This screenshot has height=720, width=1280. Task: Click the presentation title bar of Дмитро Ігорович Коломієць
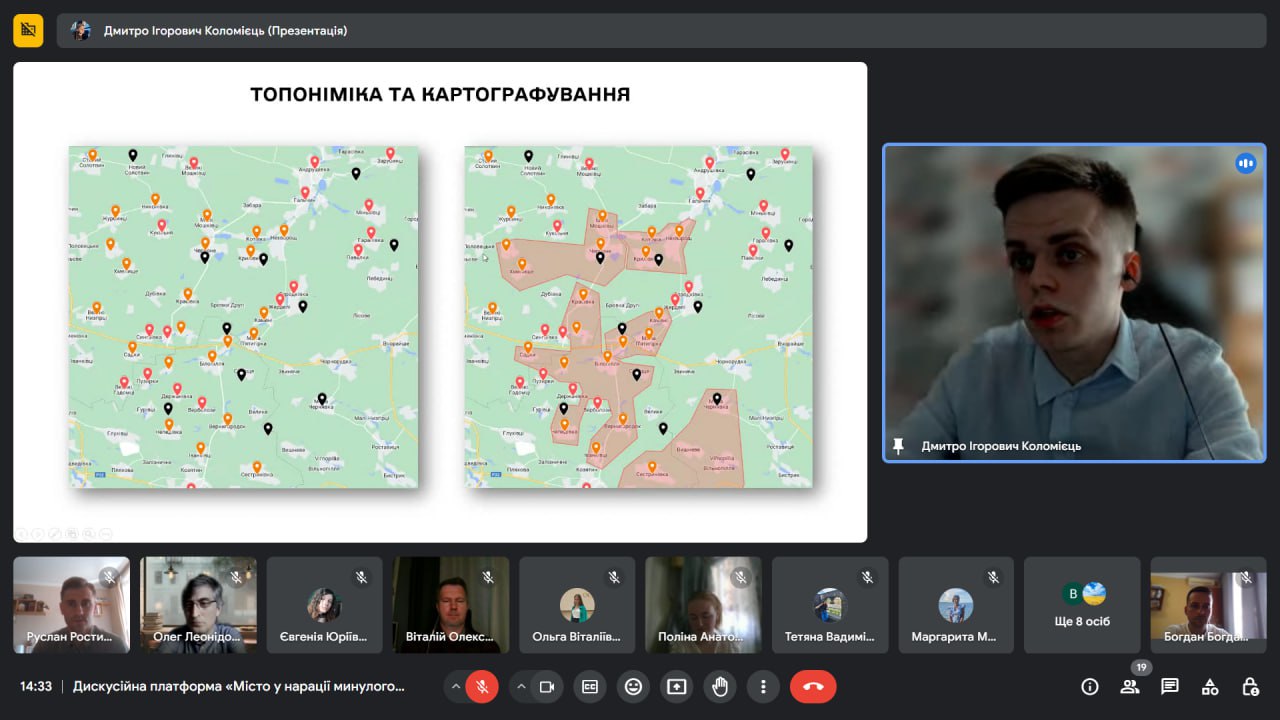[x=660, y=31]
